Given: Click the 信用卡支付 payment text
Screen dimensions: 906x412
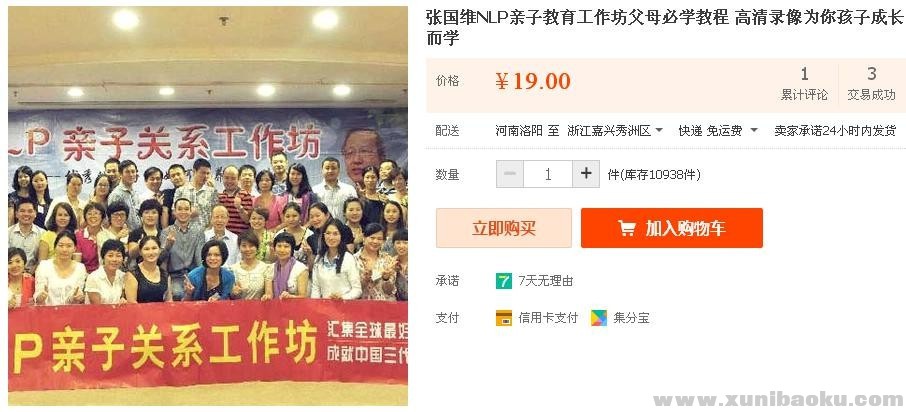Looking at the screenshot, I should click(x=548, y=318).
